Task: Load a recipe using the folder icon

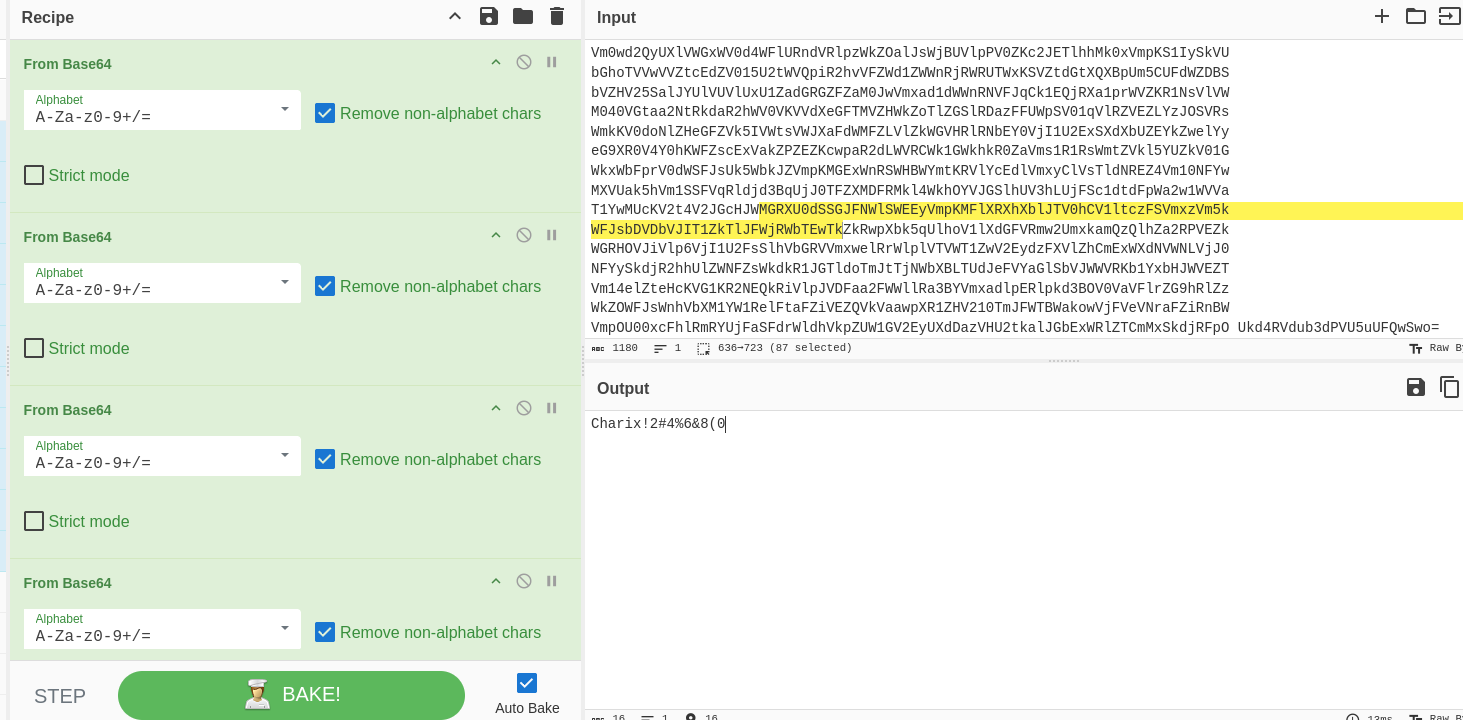Action: pos(522,16)
